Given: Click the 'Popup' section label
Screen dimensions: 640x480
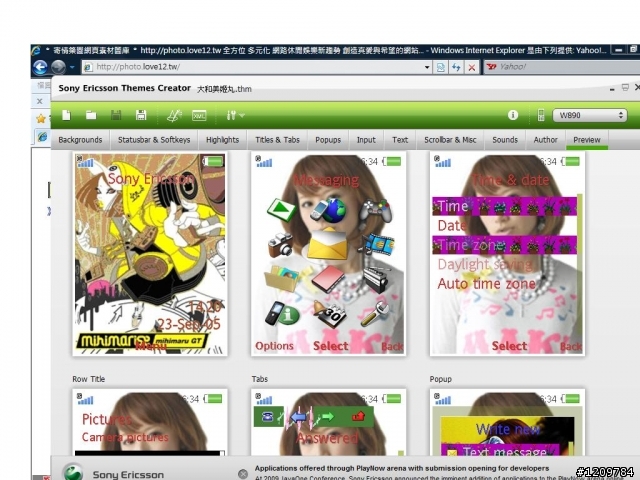Looking at the screenshot, I should 440,379.
